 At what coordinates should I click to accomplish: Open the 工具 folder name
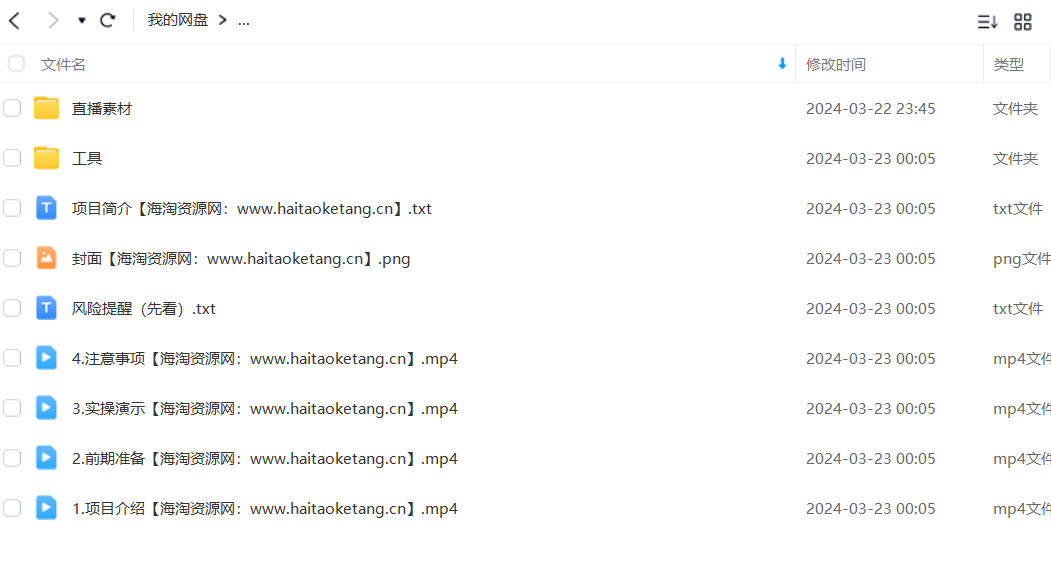[x=87, y=159]
